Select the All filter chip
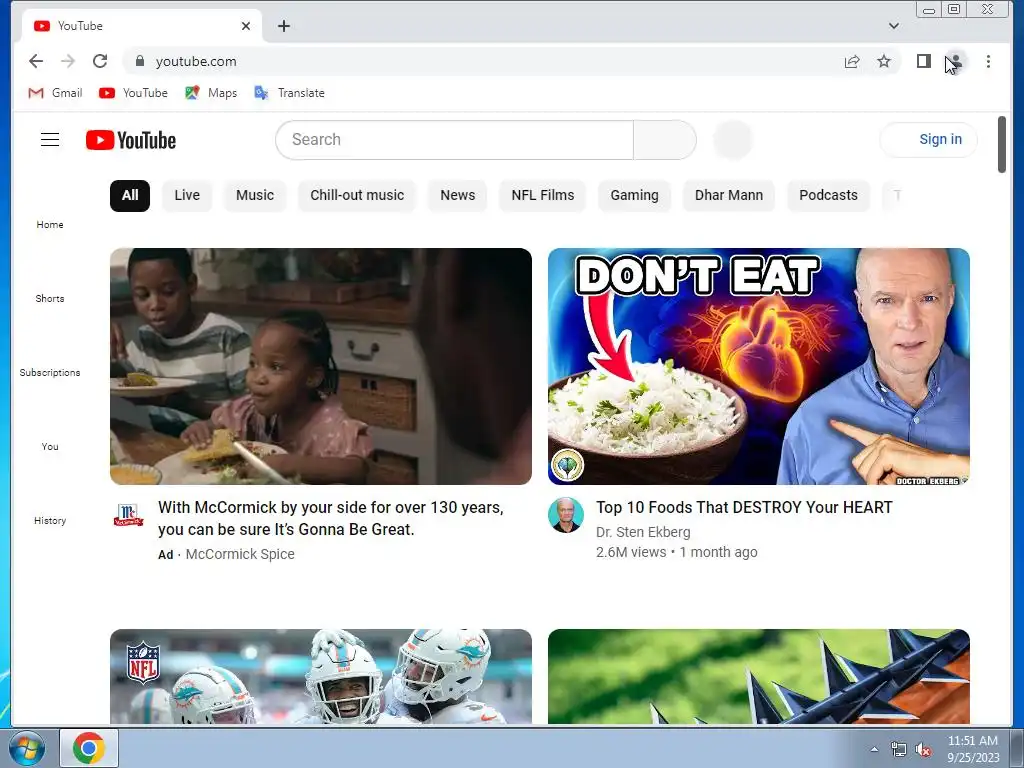 [130, 195]
